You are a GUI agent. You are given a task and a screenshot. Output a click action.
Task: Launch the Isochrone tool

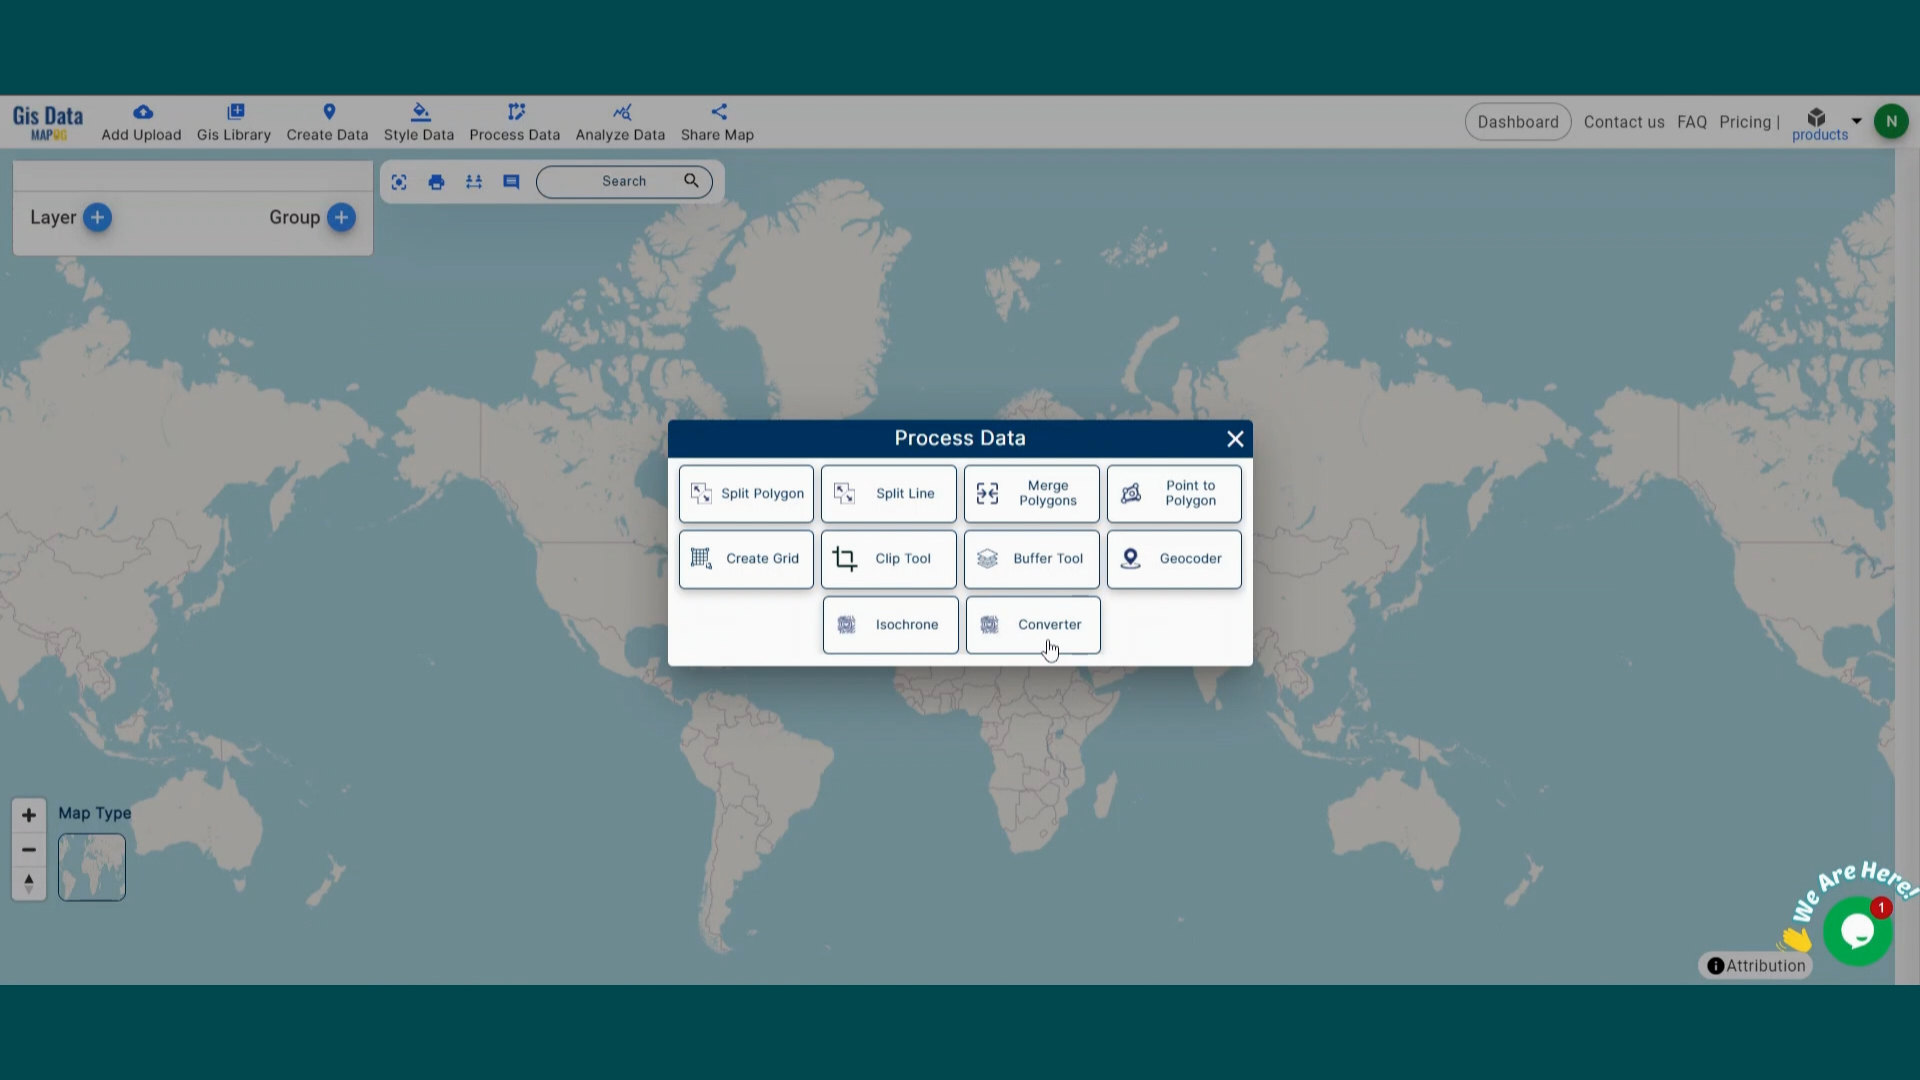890,624
